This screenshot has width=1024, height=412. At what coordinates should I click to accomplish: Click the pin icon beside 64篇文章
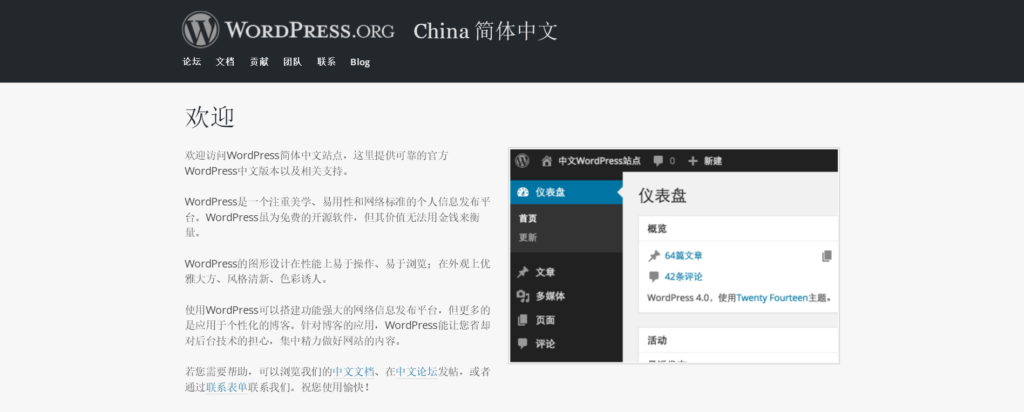click(x=654, y=256)
